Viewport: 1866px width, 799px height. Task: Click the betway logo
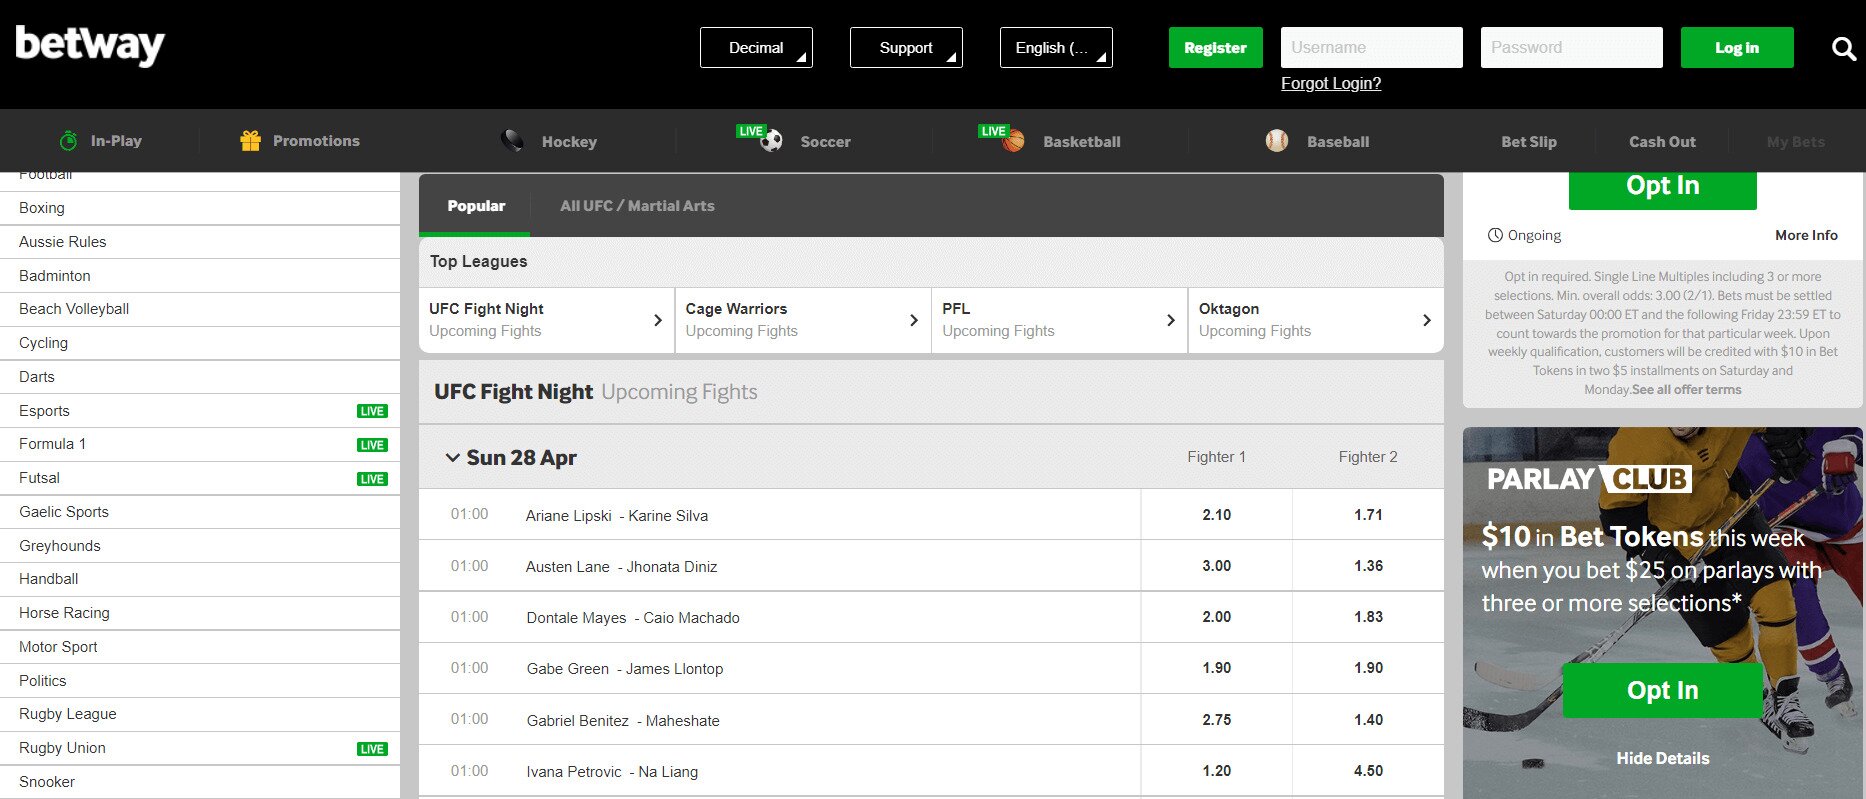[x=90, y=45]
